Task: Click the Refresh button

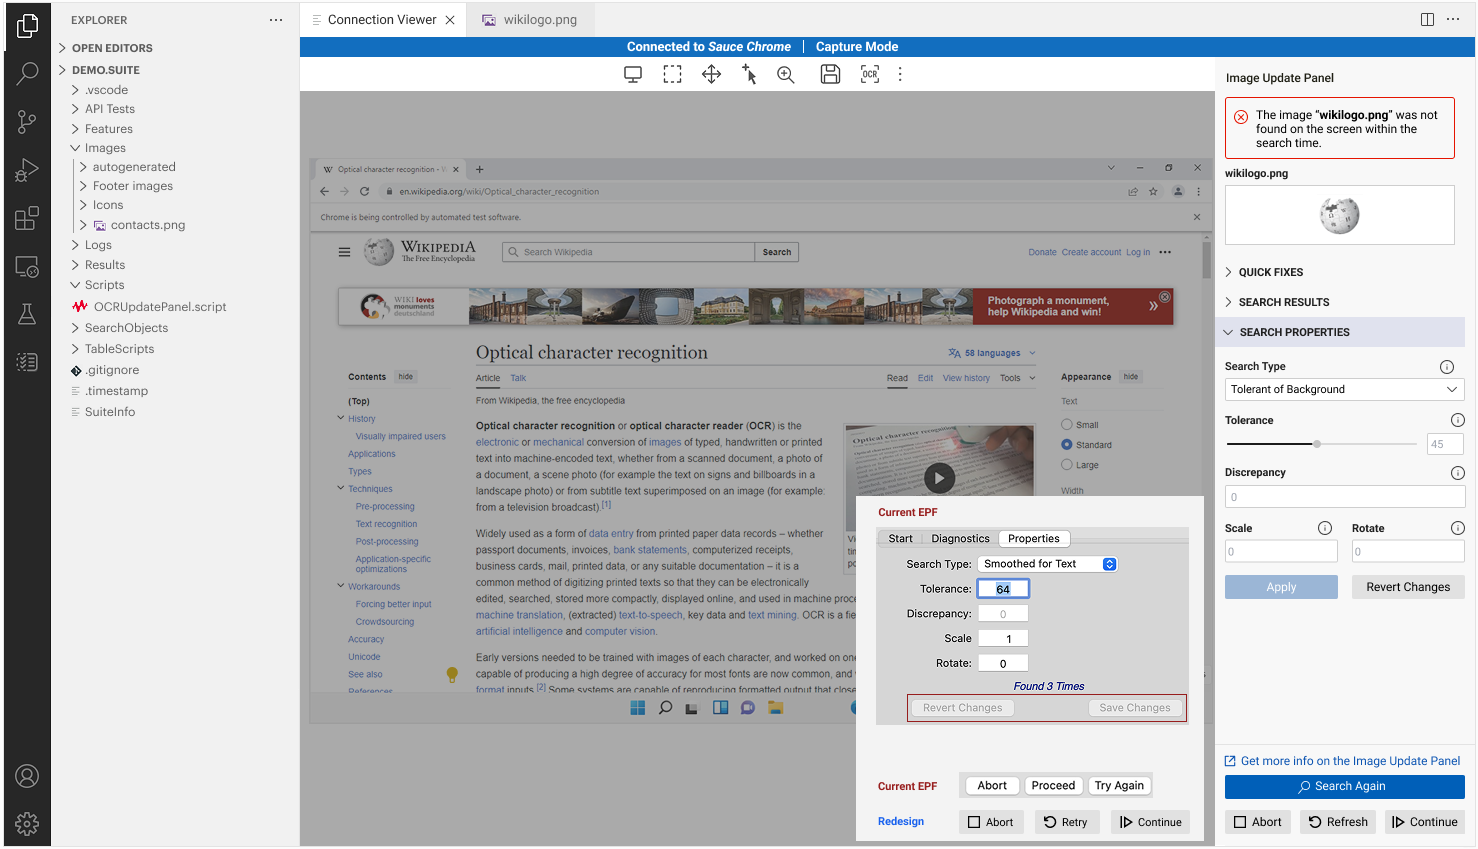Action: [x=1338, y=822]
